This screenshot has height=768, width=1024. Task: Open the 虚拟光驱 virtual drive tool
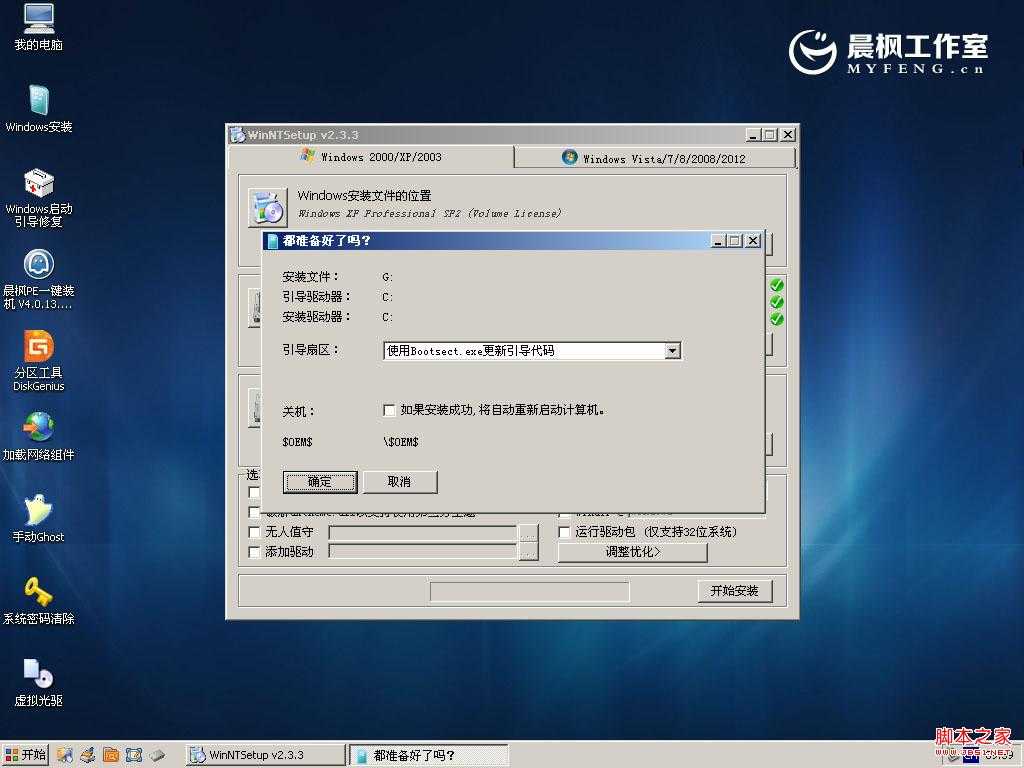(x=38, y=676)
